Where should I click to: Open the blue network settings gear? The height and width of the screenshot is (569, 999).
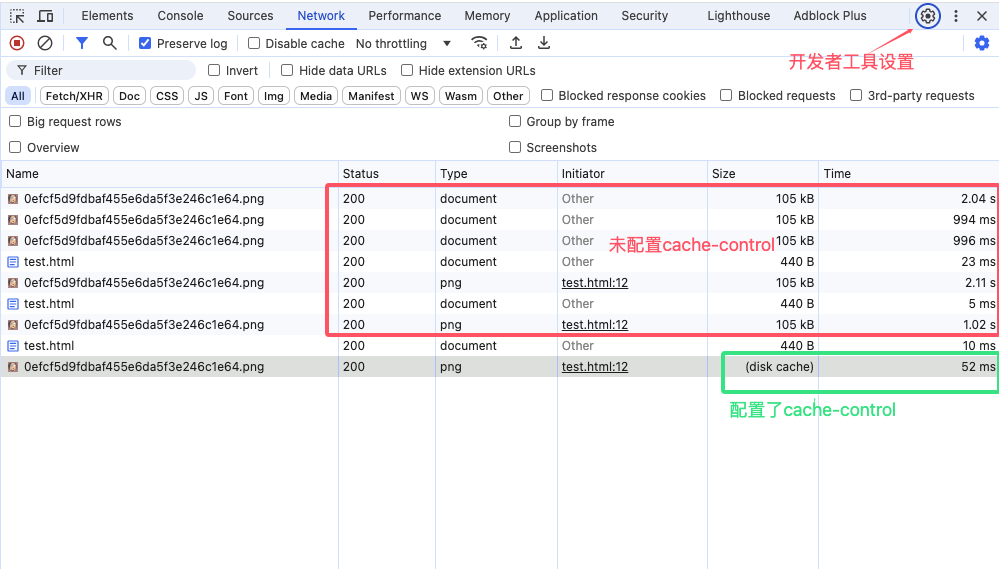pyautogui.click(x=982, y=43)
